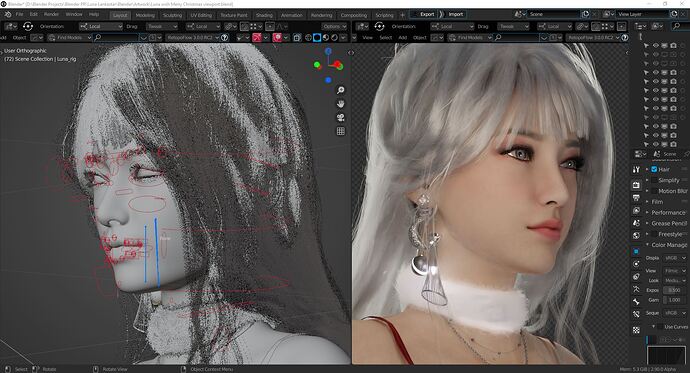Select solid viewport shading mode icon
Image resolution: width=690 pixels, height=373 pixels.
317,38
